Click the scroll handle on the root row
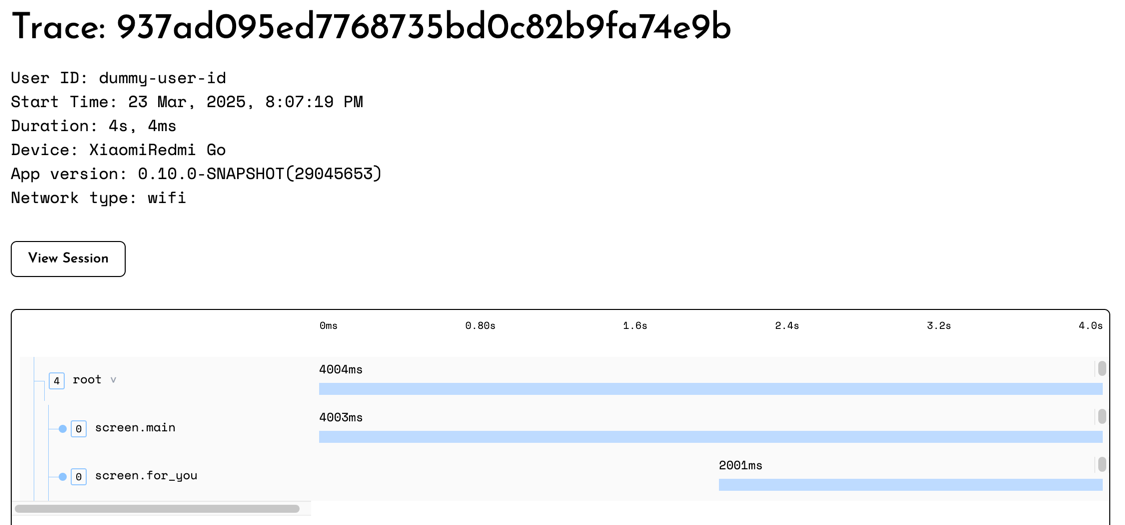This screenshot has width=1125, height=525. [1101, 369]
